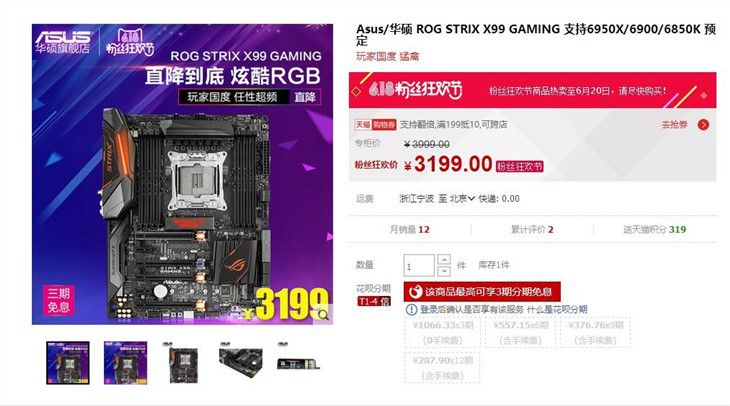730x406 pixels.
Task: Click the Huabei logo on installment banner
Action: pyautogui.click(x=414, y=292)
